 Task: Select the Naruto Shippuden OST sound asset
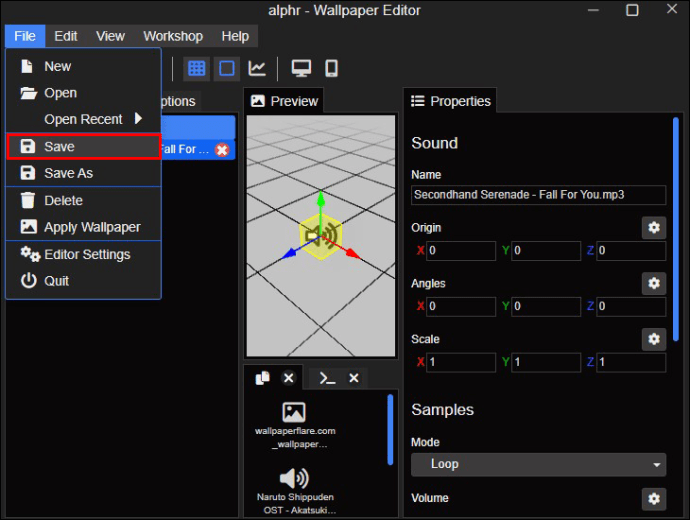click(294, 491)
